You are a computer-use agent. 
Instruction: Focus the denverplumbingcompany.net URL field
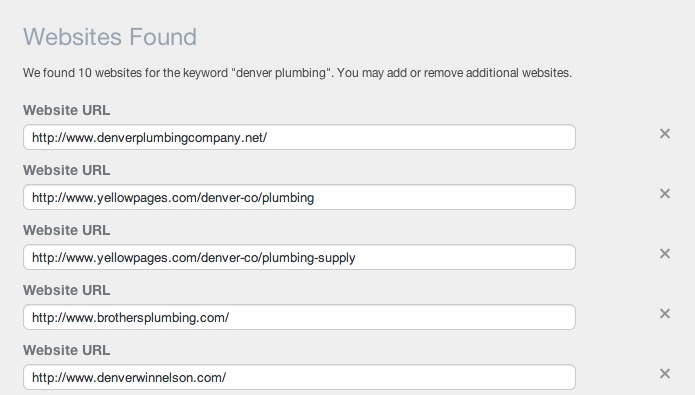(299, 137)
